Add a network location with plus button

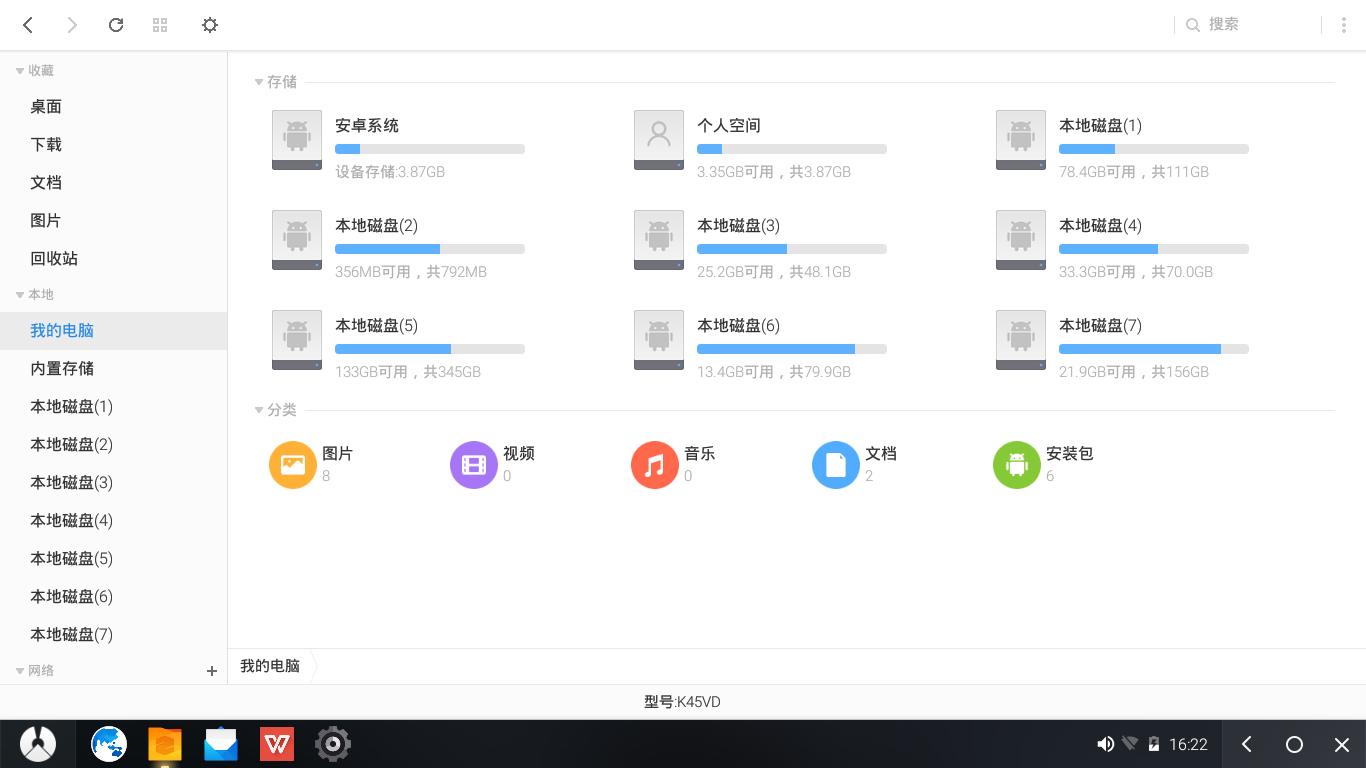point(212,671)
